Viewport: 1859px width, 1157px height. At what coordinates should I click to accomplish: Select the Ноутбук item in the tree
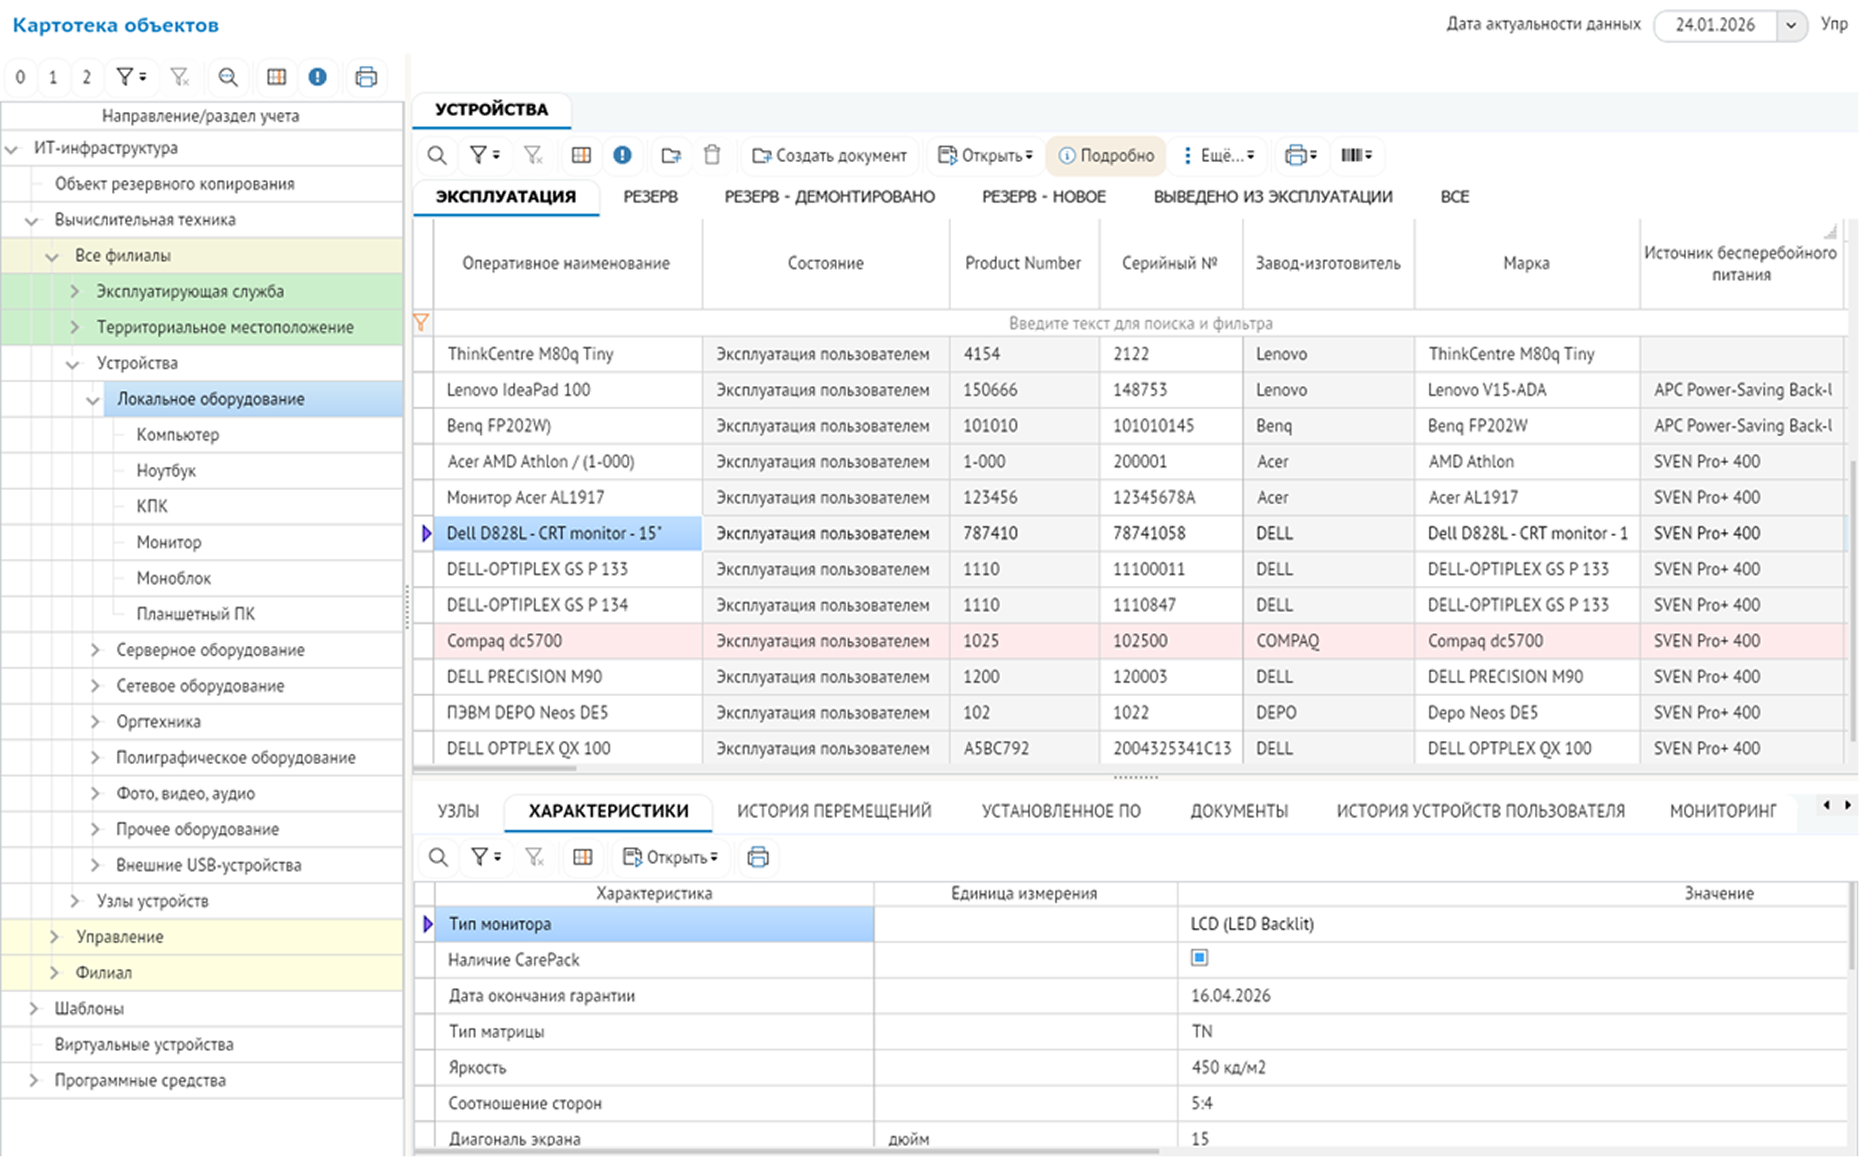166,470
